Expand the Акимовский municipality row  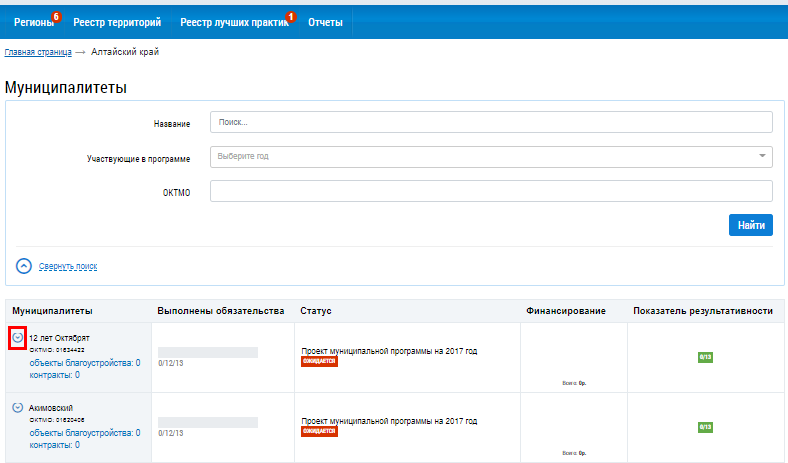pos(18,408)
